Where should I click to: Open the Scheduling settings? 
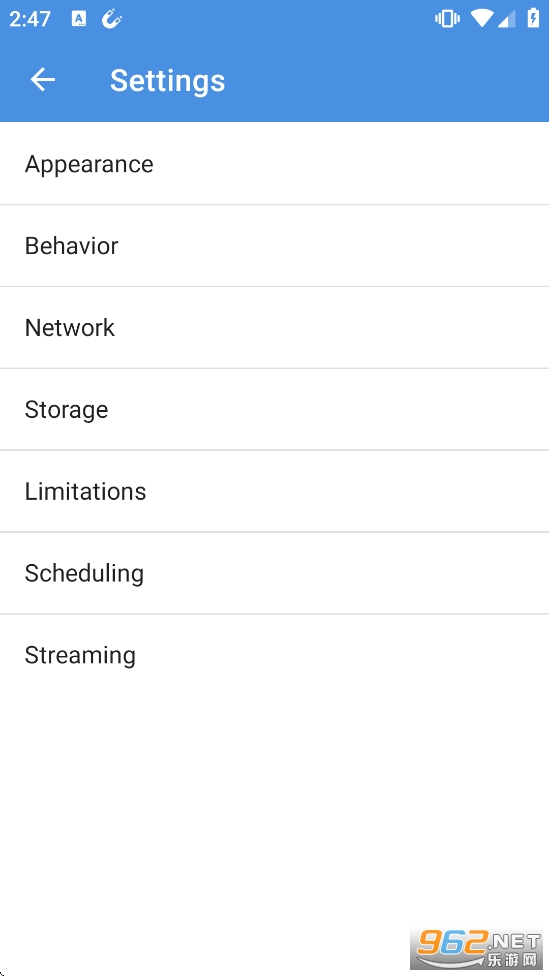point(274,573)
